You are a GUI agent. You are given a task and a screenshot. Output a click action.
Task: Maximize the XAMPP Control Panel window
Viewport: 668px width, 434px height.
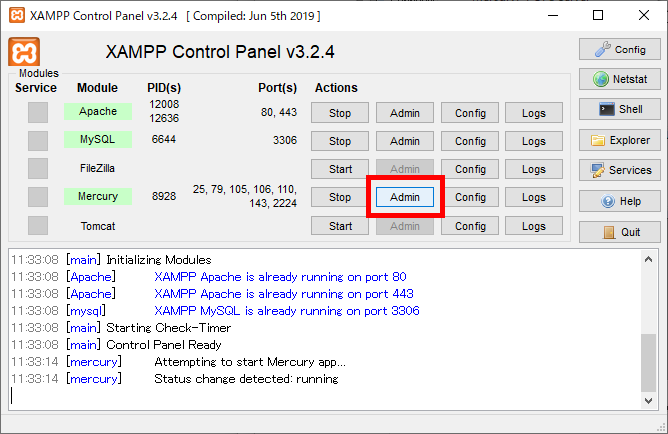click(x=598, y=15)
